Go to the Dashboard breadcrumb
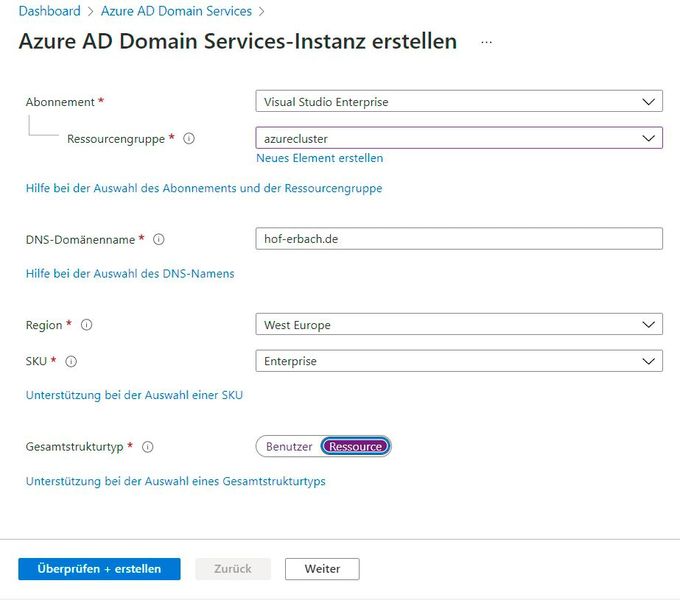This screenshot has height=600, width=680. [49, 11]
